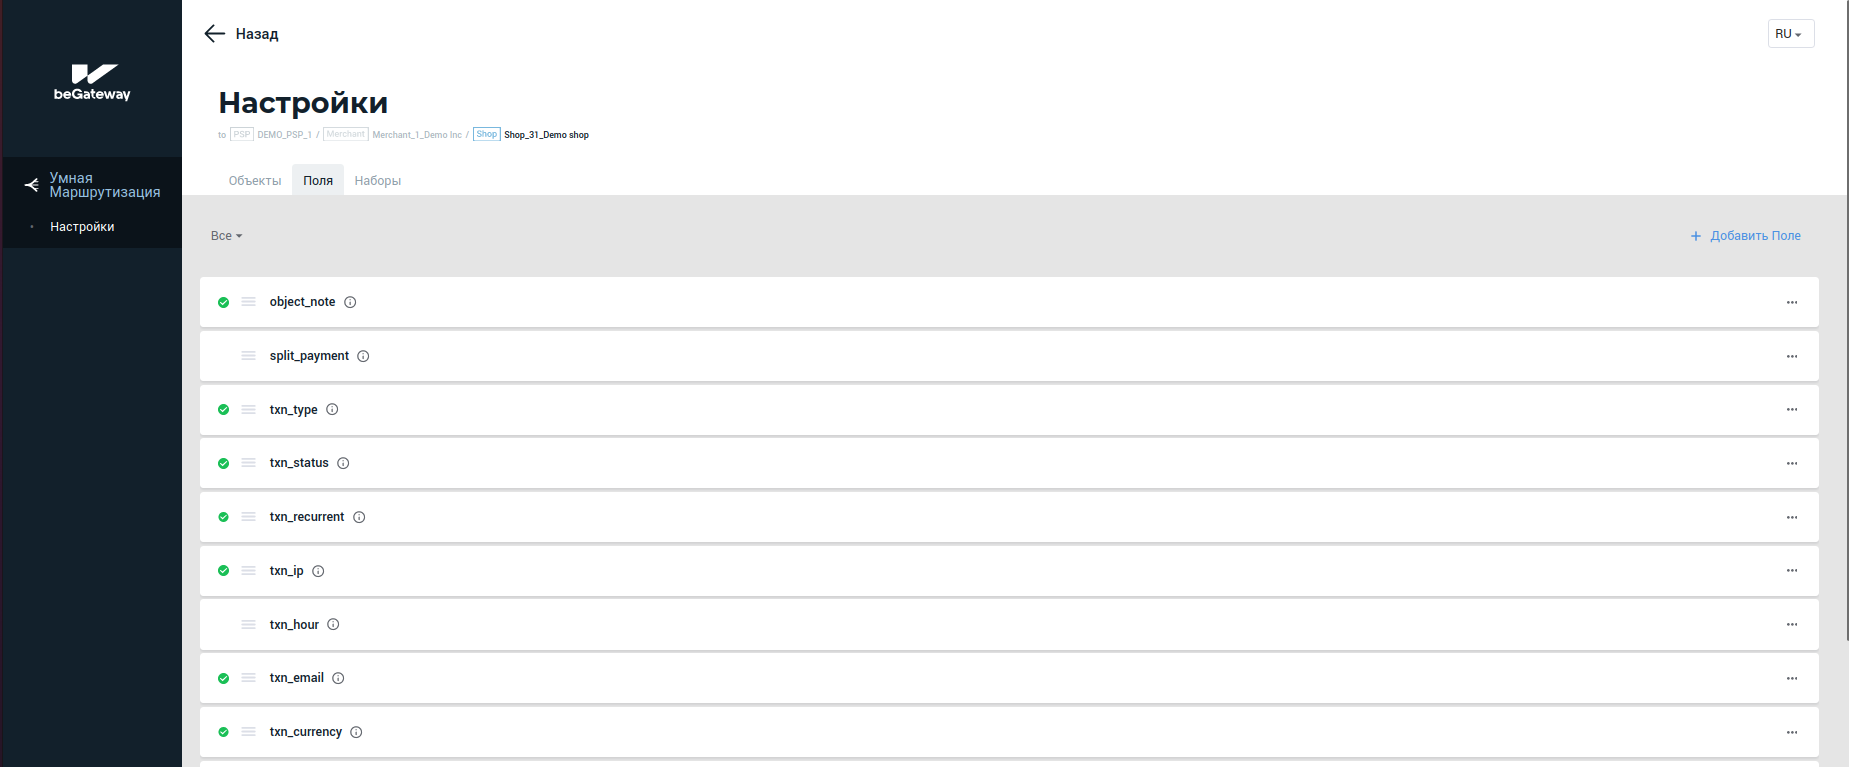Open the RU language dropdown
The image size is (1849, 767).
pyautogui.click(x=1789, y=34)
